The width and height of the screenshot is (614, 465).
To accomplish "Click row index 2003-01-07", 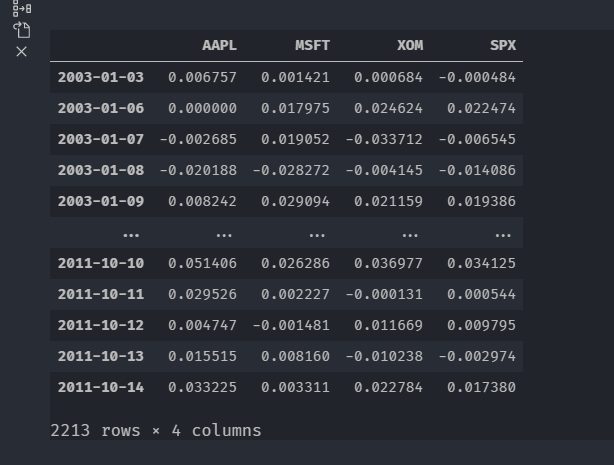I will tap(101, 139).
